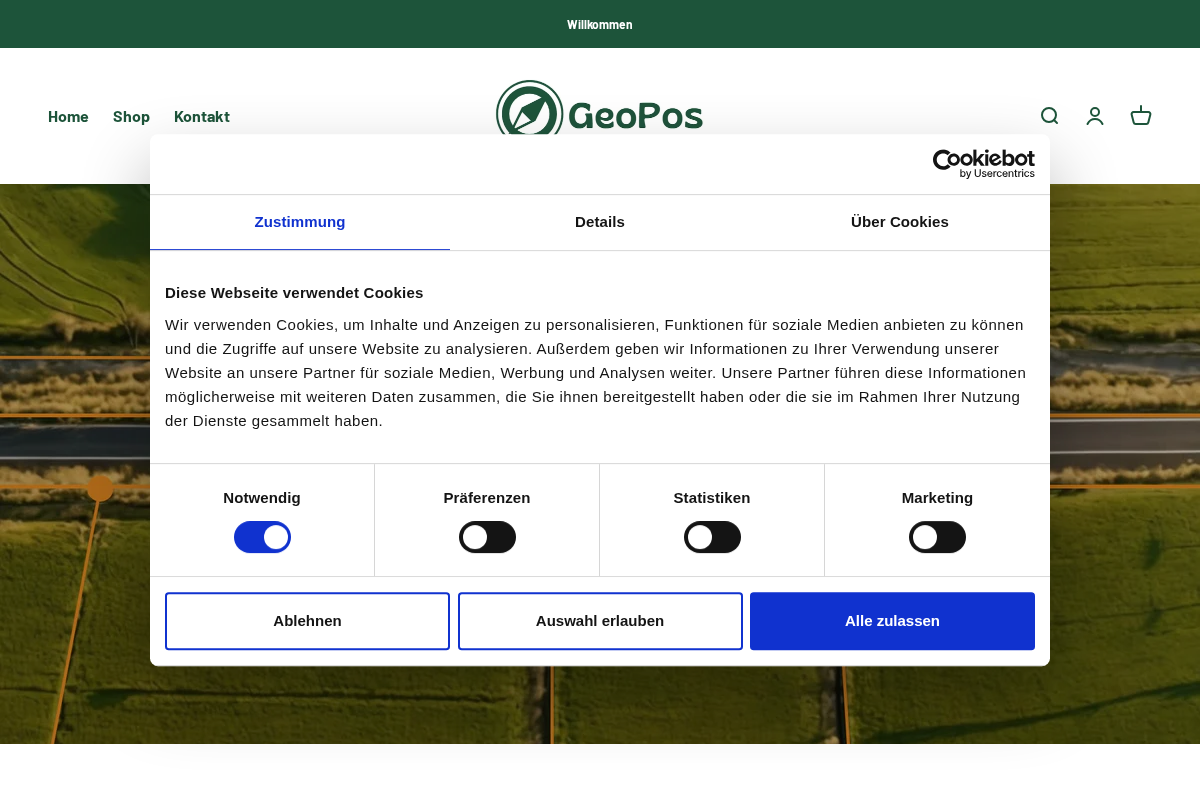Open the Über Cookies tab
Viewport: 1200px width, 800px height.
click(x=899, y=222)
